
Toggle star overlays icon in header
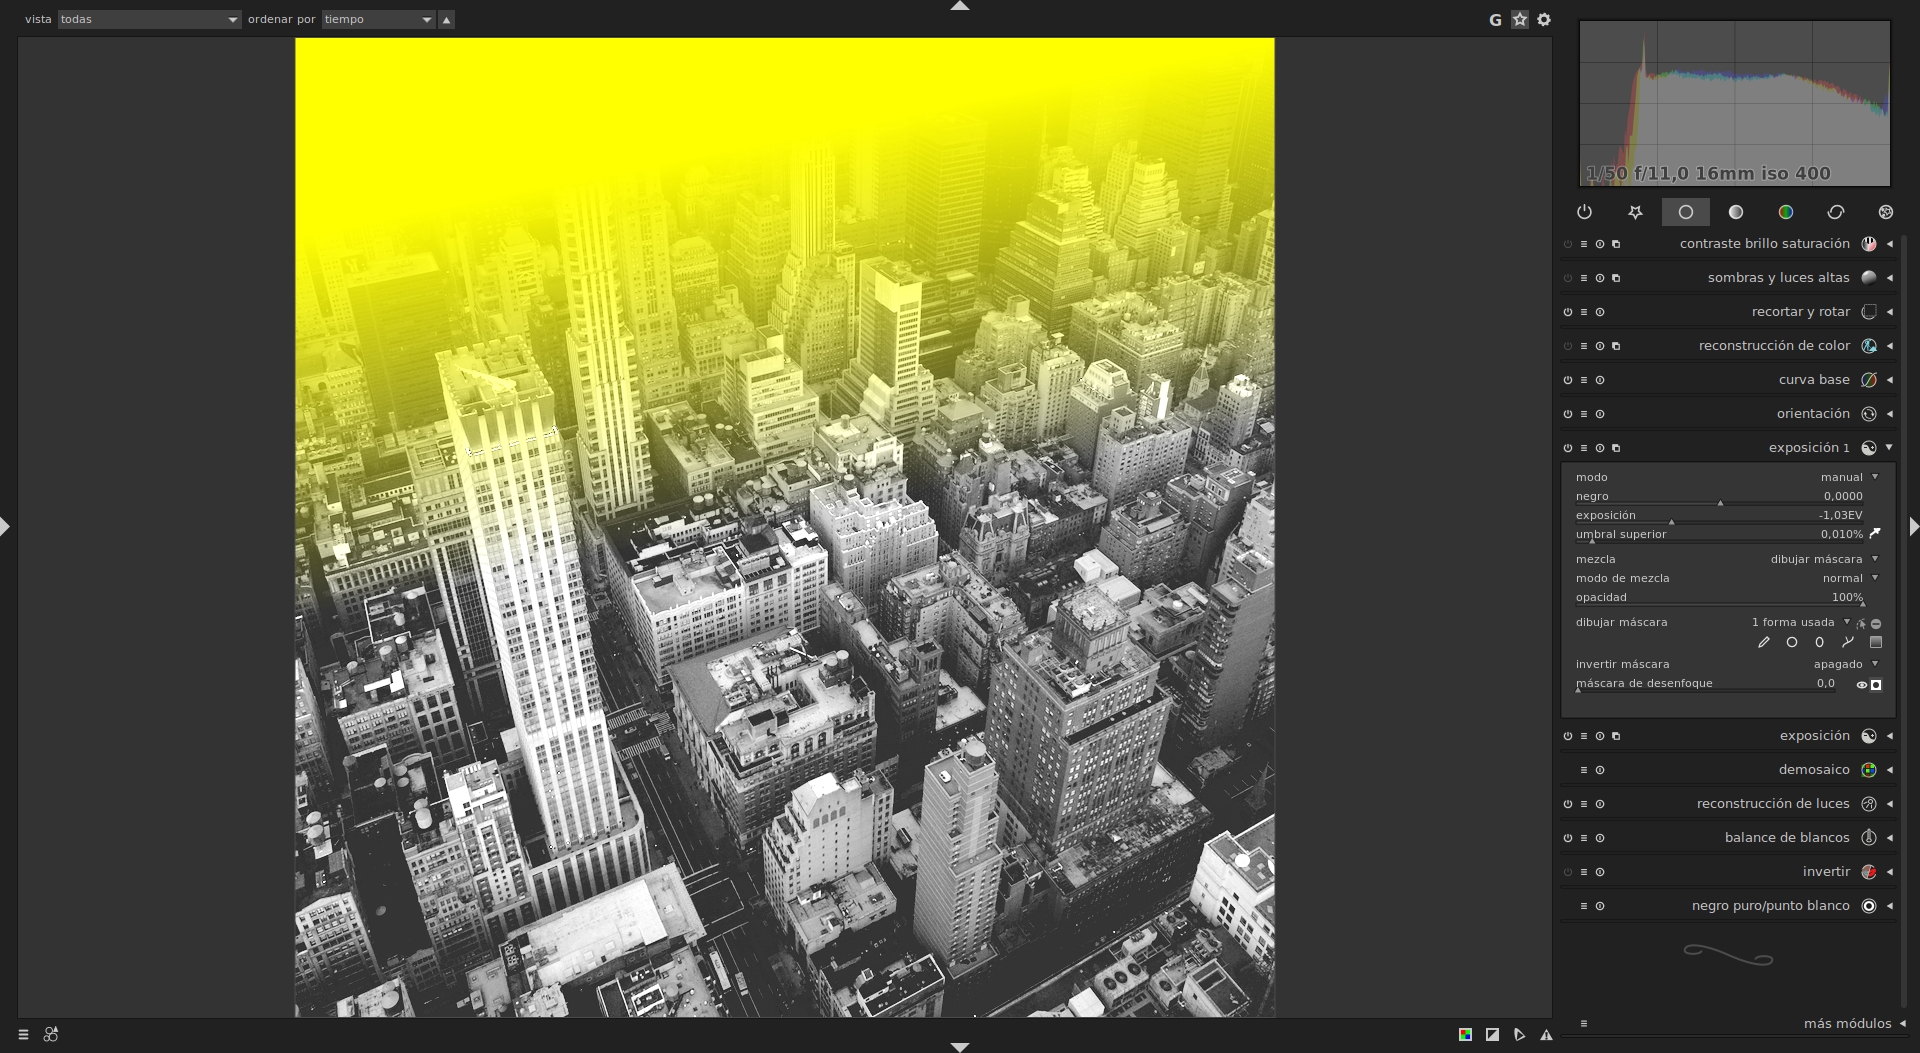click(x=1520, y=20)
